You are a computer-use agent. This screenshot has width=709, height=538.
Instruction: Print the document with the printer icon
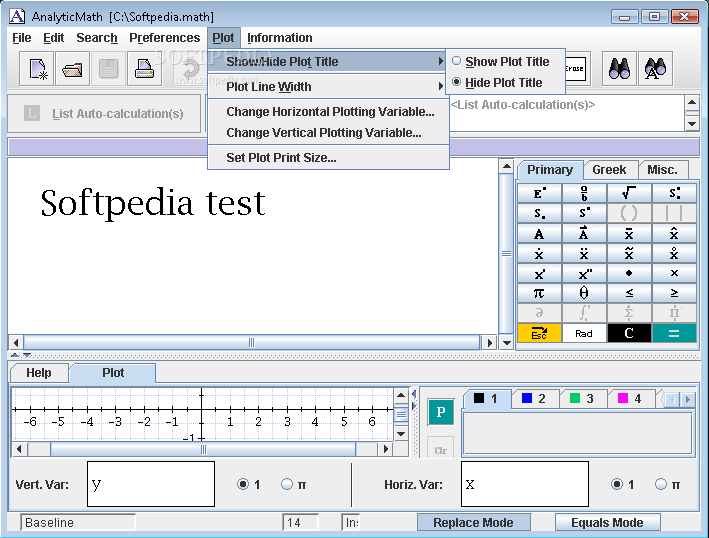145,69
